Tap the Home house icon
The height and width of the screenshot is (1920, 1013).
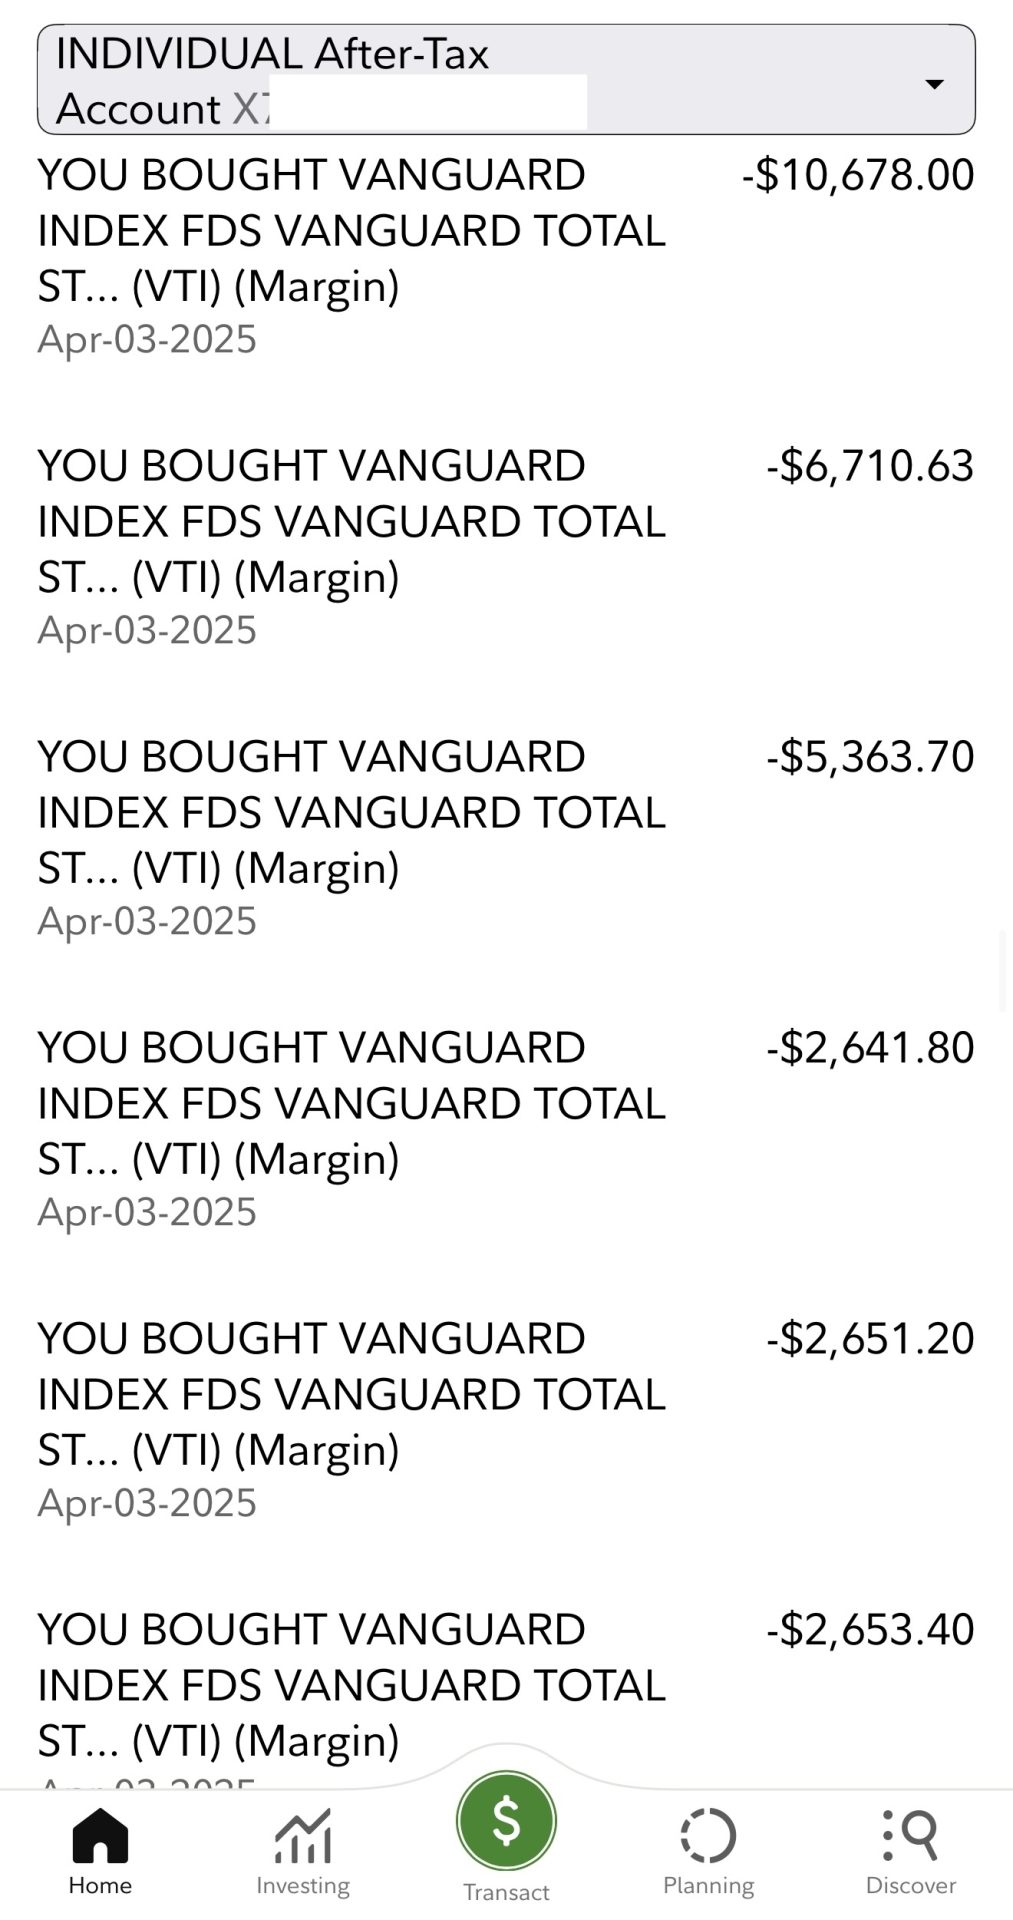(100, 1835)
